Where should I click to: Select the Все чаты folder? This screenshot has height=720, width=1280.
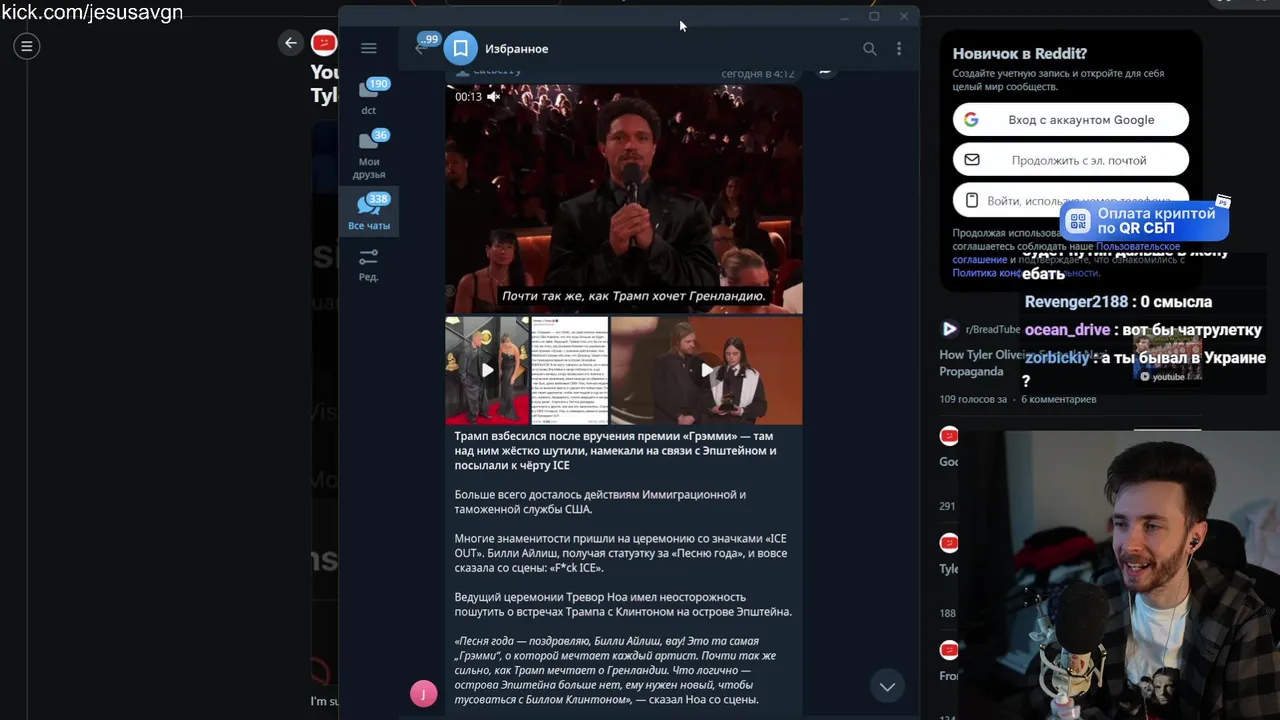369,212
